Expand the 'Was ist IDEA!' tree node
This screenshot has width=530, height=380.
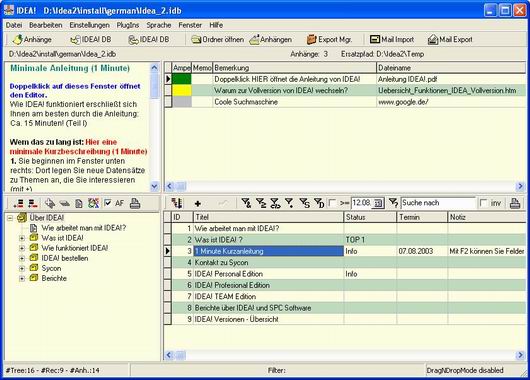[22, 238]
